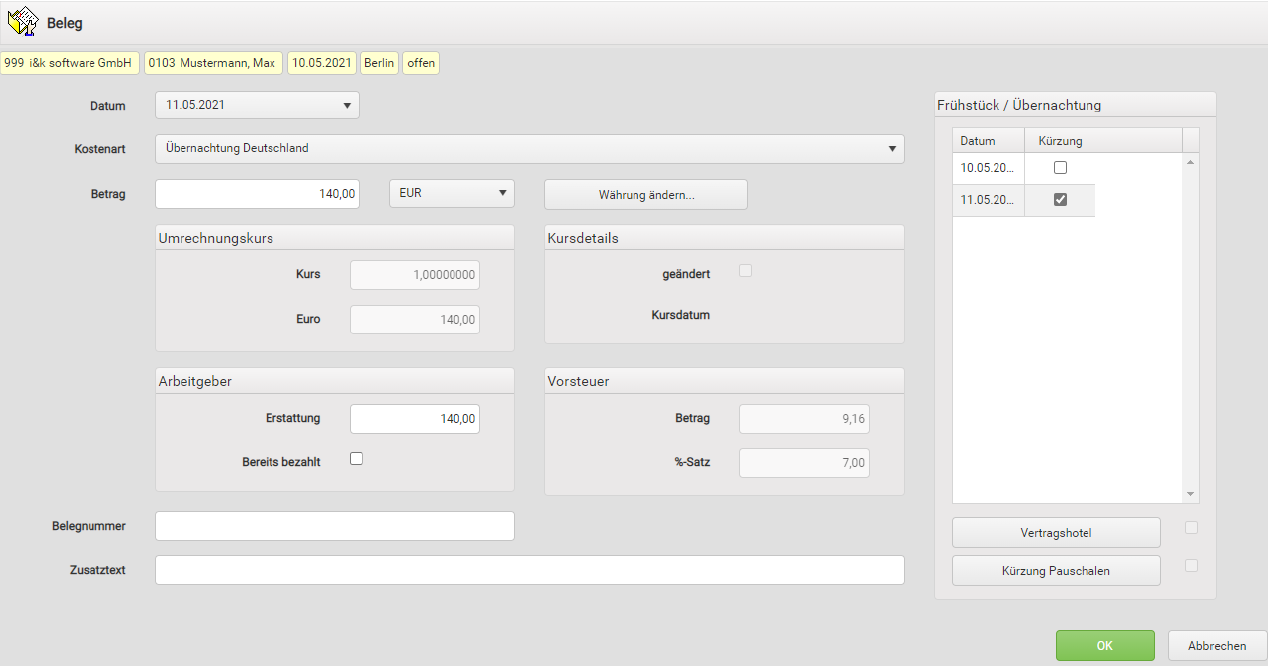Click the Währung ändern button
Screen dimensions: 1268x666
coord(645,195)
